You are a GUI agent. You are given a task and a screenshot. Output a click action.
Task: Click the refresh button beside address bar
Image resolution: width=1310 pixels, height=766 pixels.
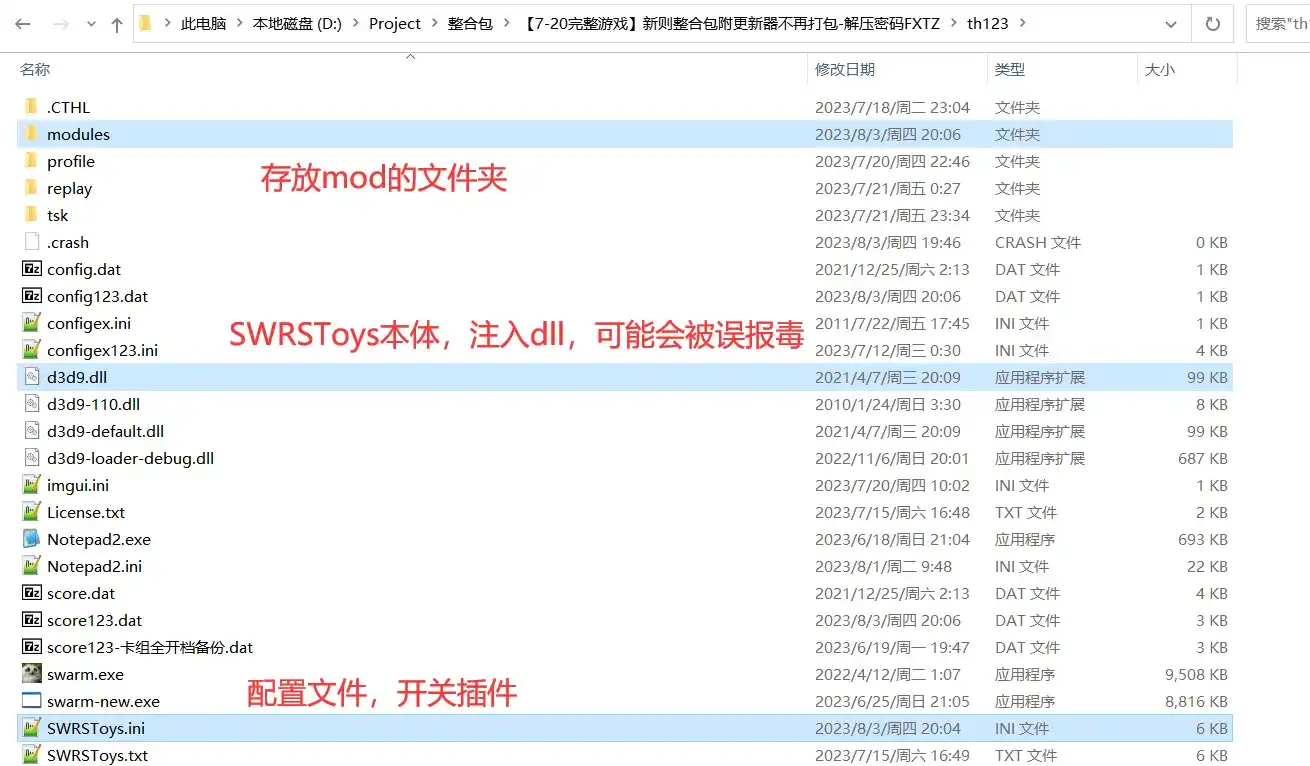1213,24
